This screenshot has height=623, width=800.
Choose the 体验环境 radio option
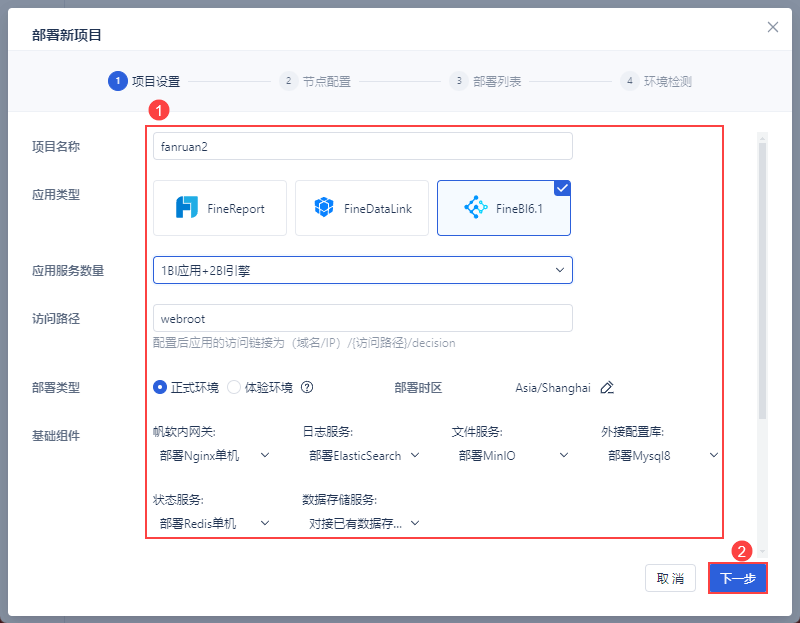[x=260, y=387]
